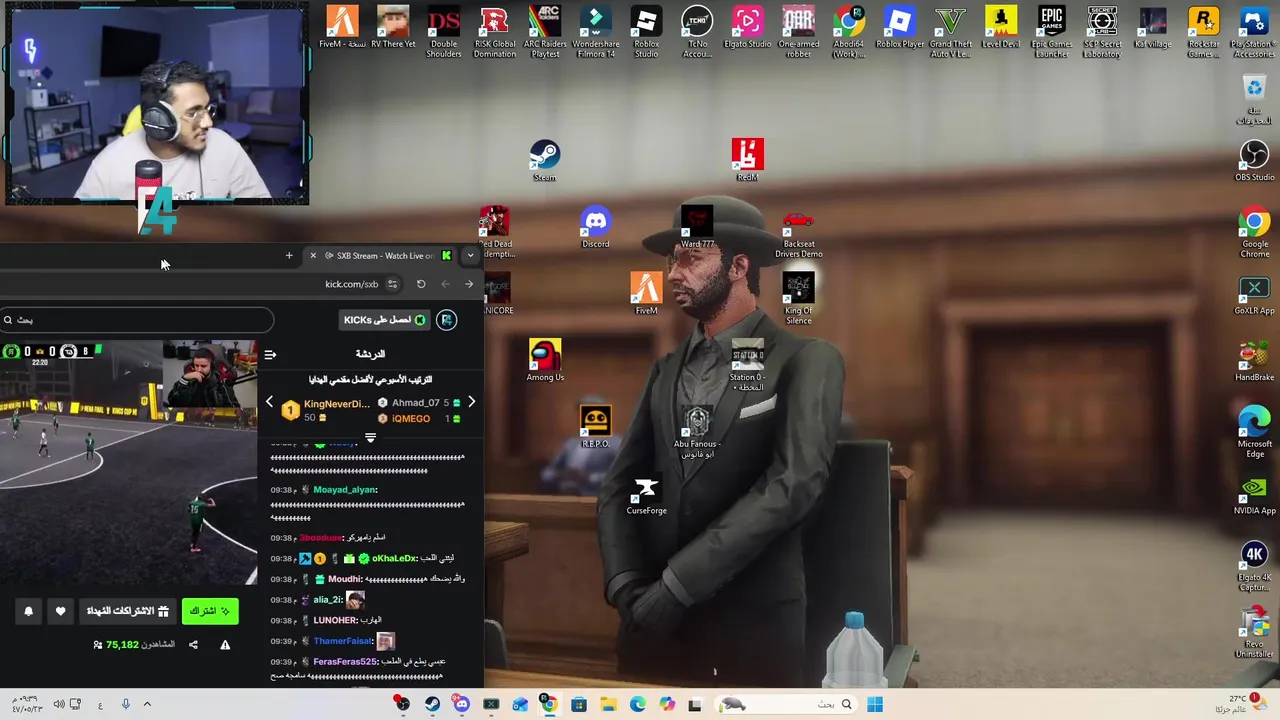This screenshot has width=1280, height=720.
Task: Click the SXB stream video player
Action: (128, 462)
